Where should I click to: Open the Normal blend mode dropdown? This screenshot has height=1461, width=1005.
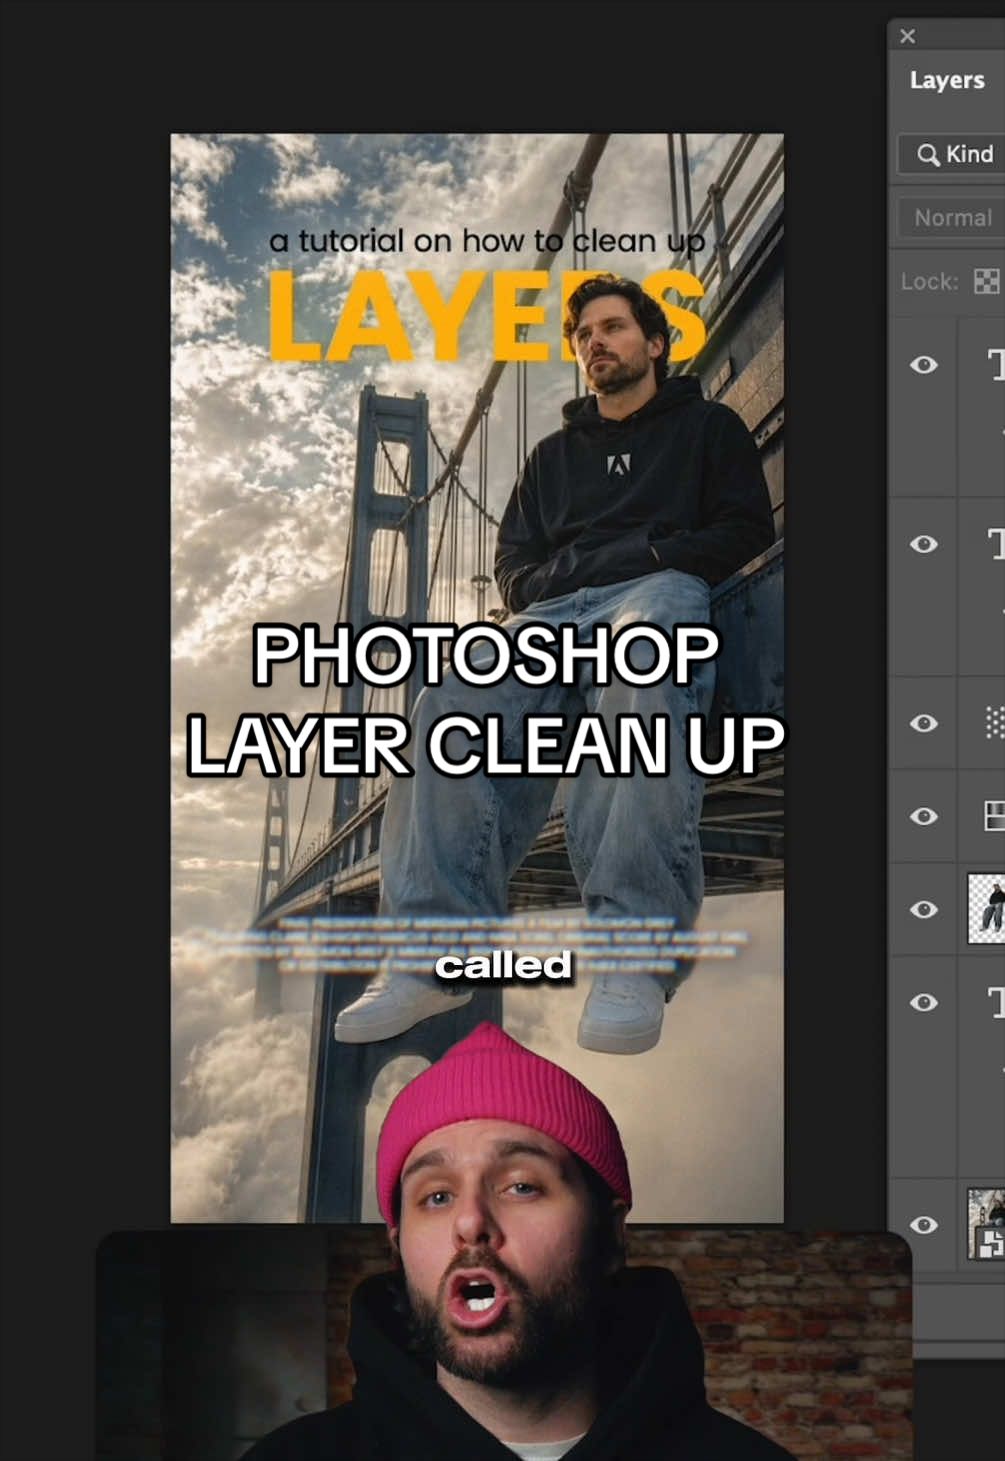pyautogui.click(x=952, y=218)
